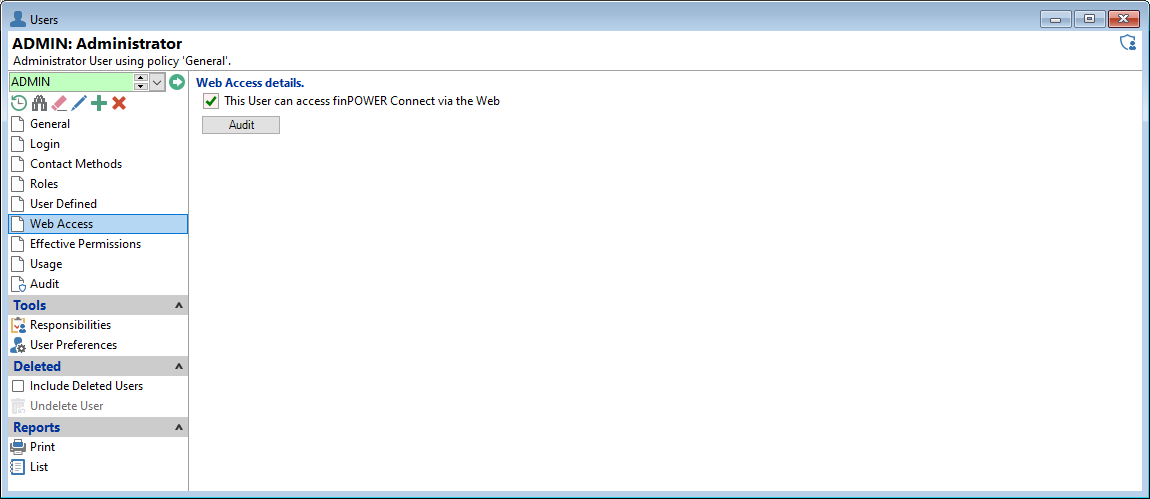Open the Contact Methods page

98,164
